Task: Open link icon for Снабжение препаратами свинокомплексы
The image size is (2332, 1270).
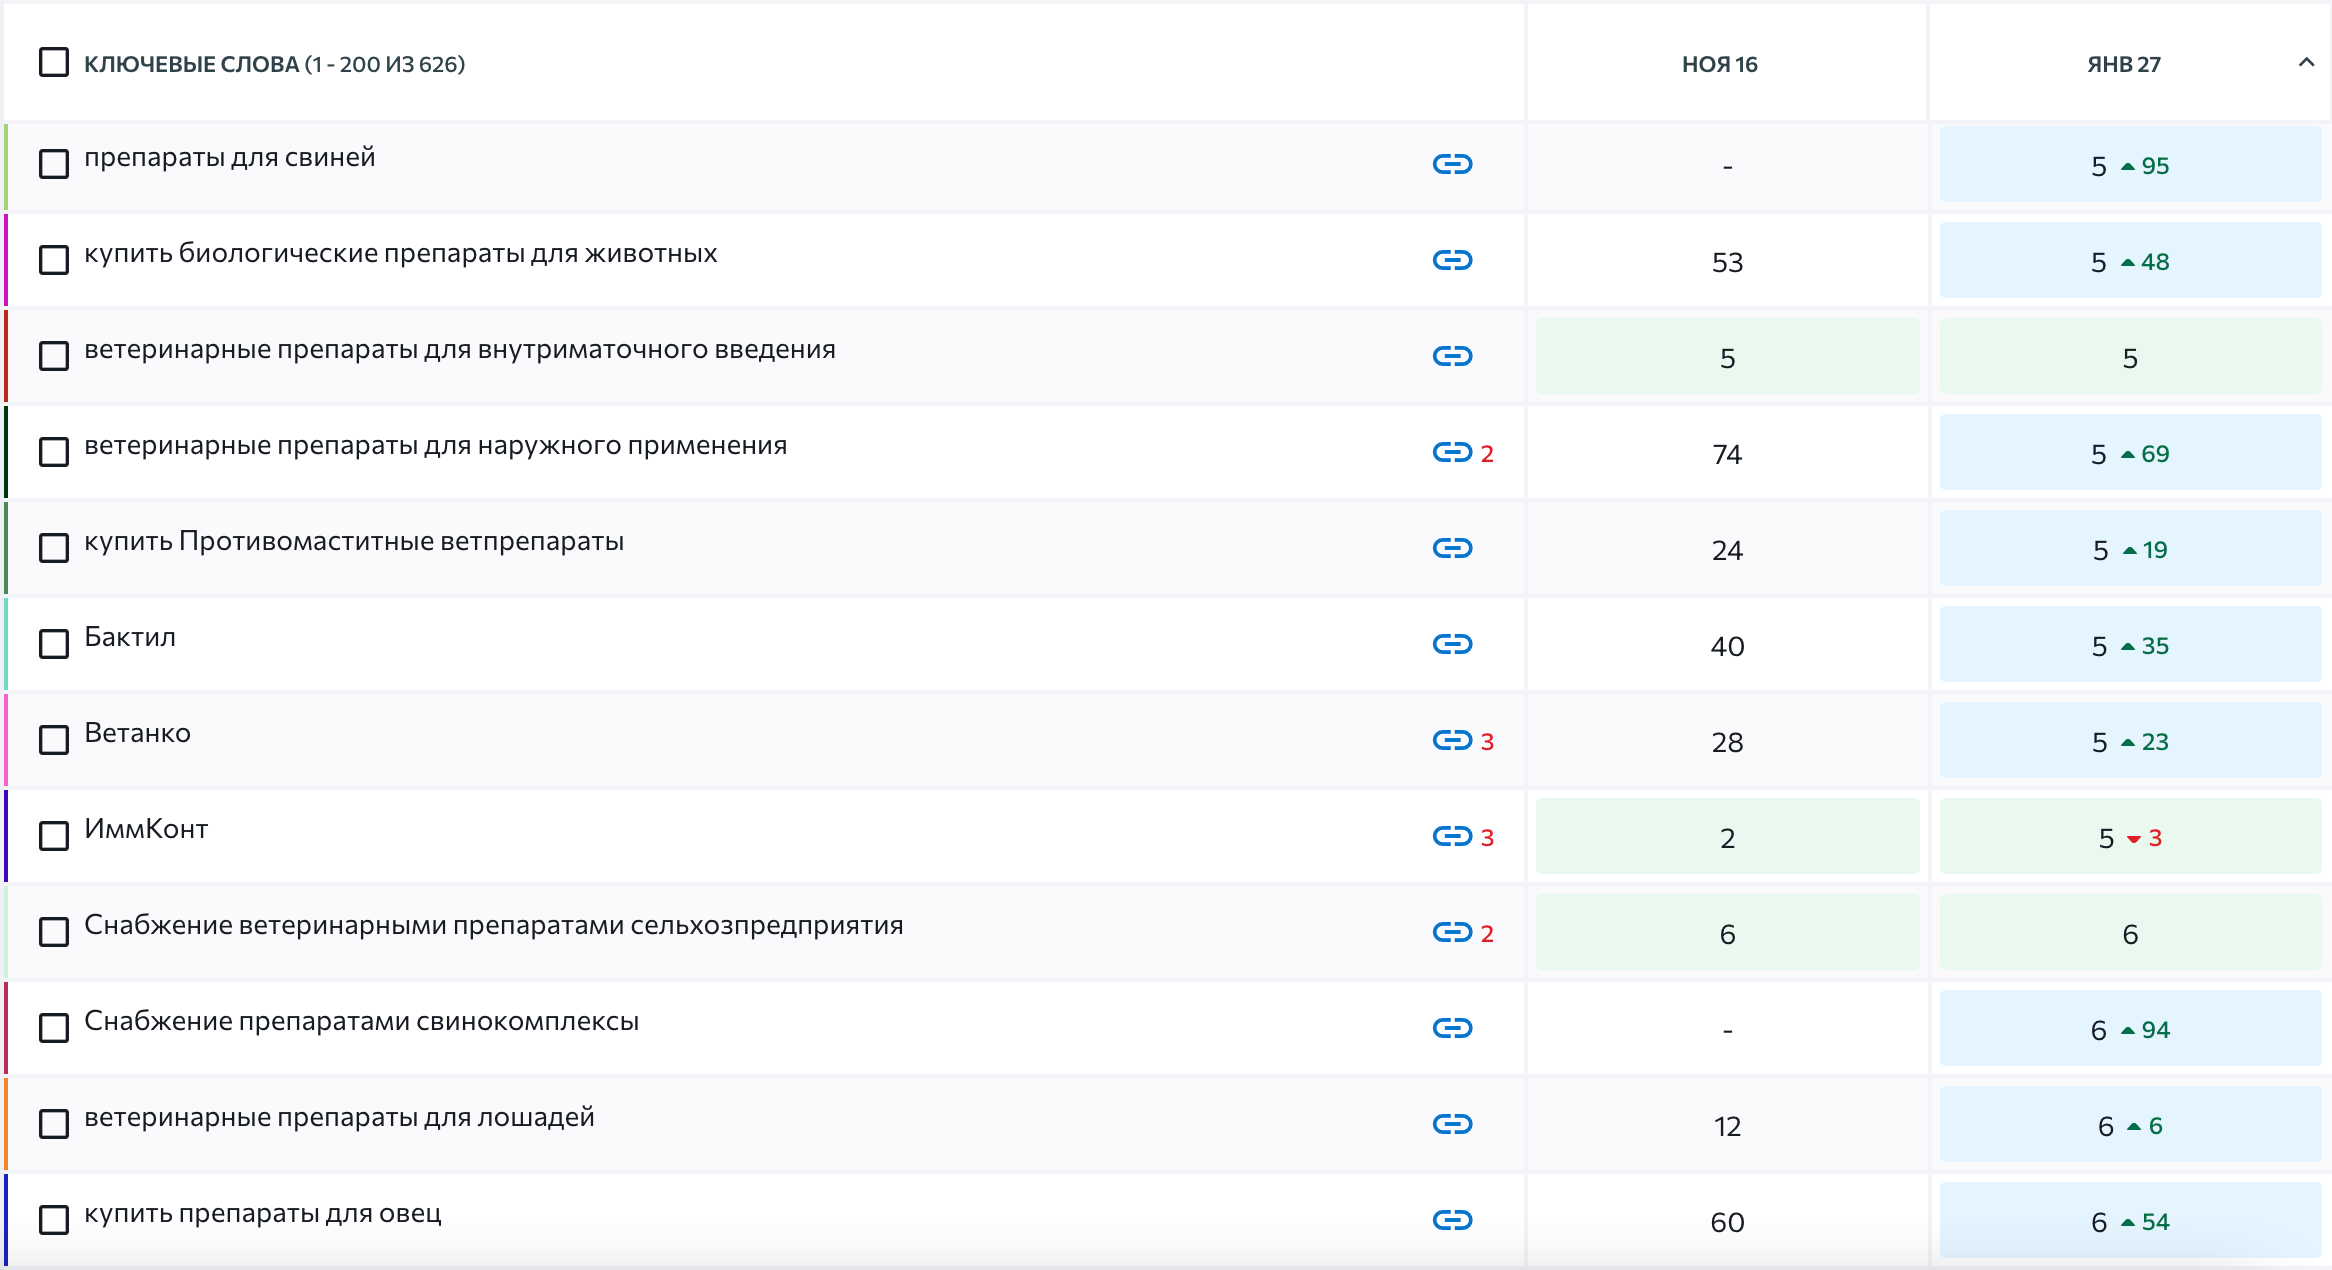Action: click(1452, 1028)
